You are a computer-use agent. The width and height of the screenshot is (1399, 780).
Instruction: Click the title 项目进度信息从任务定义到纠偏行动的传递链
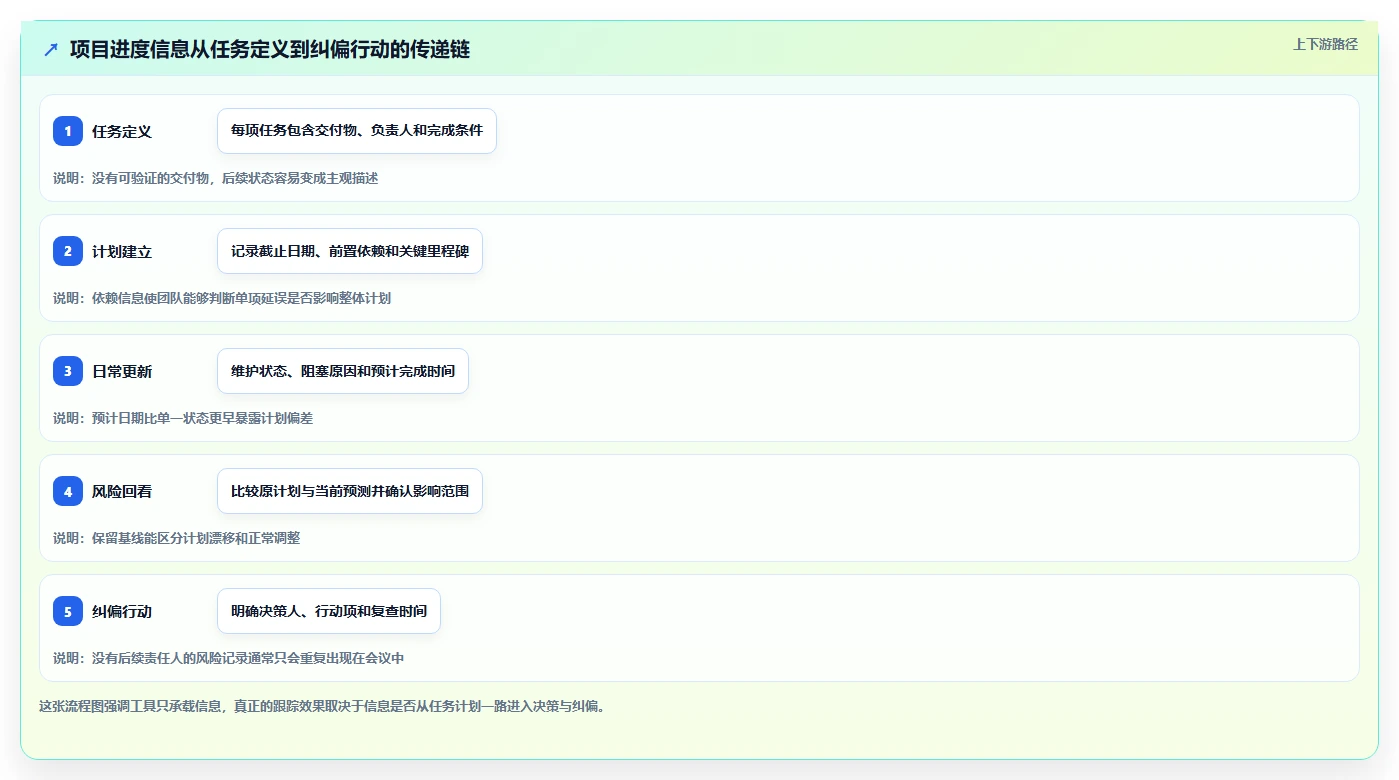click(x=270, y=49)
